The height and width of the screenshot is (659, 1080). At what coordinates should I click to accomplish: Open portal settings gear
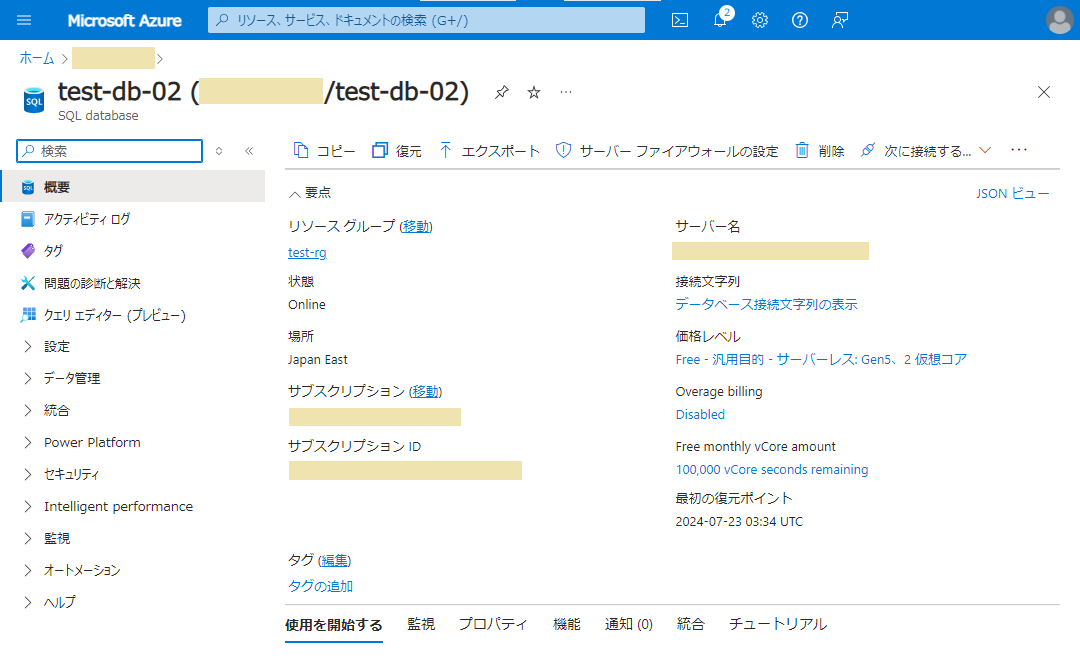760,20
